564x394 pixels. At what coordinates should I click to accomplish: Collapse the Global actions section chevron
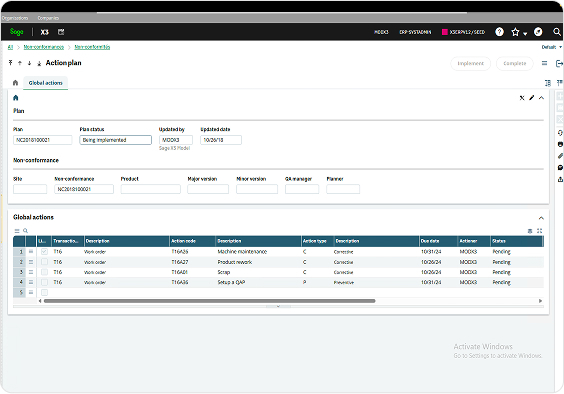tap(541, 218)
